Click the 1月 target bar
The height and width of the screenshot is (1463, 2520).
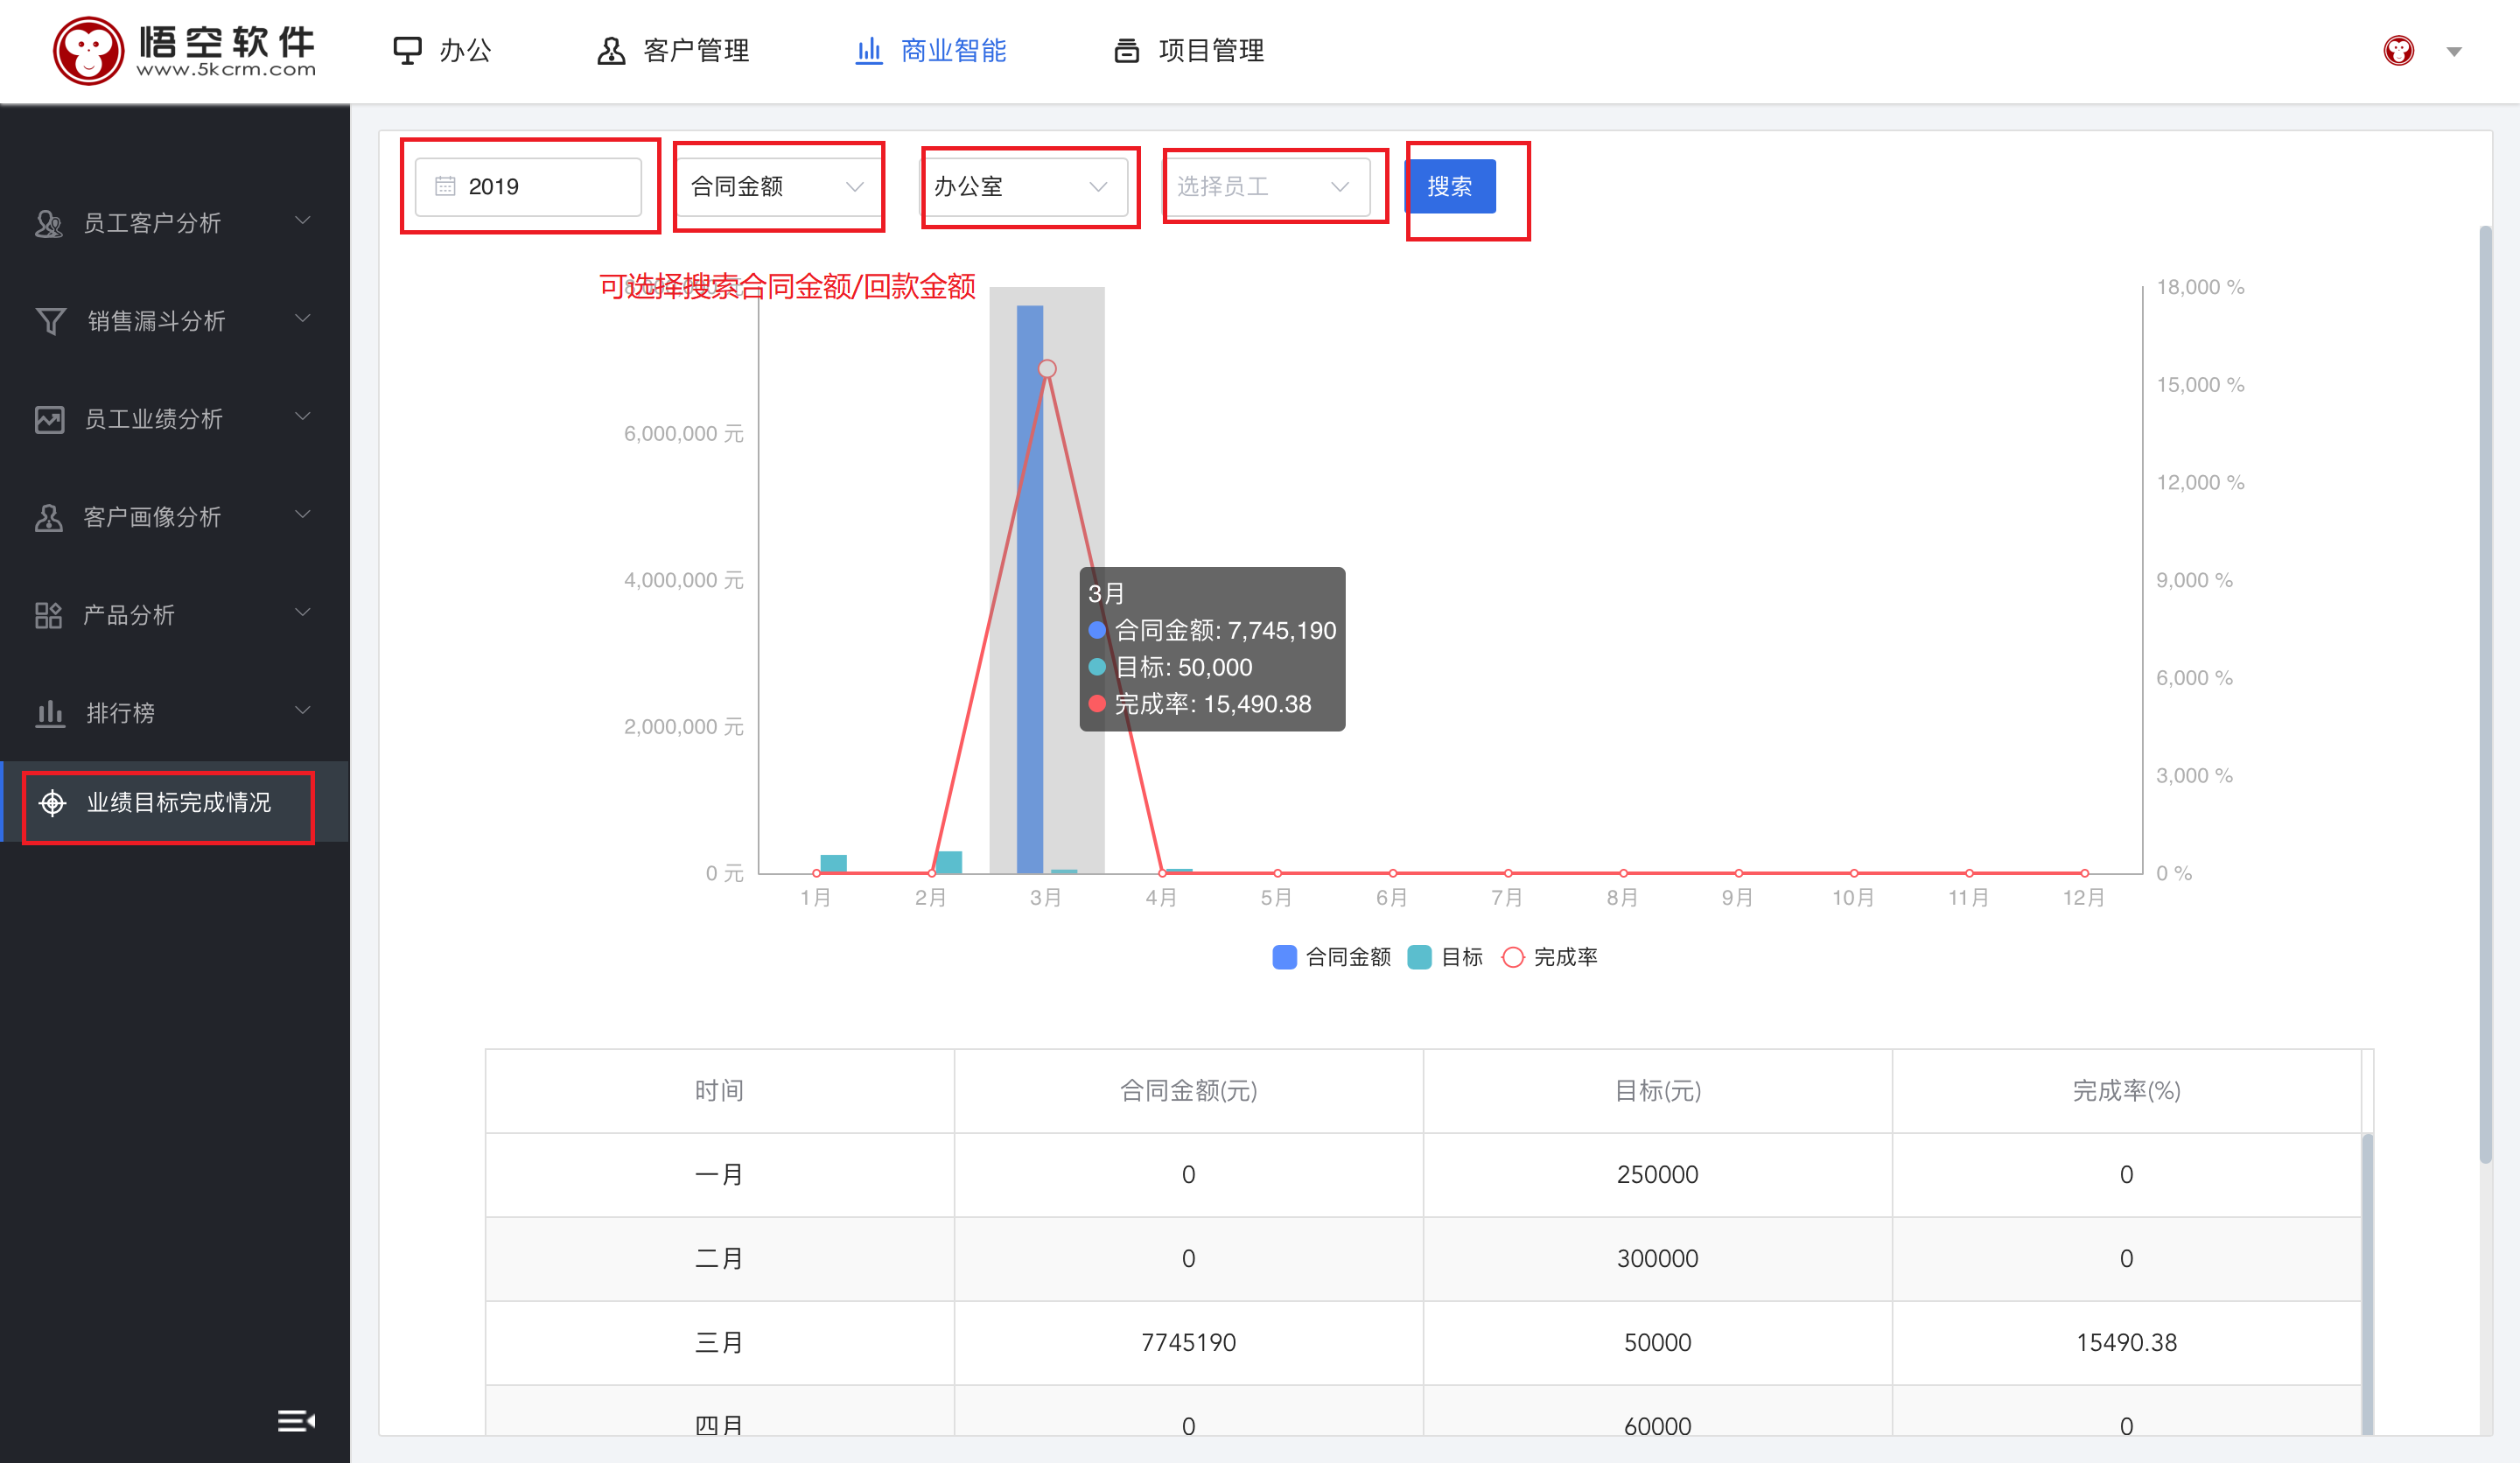833,864
